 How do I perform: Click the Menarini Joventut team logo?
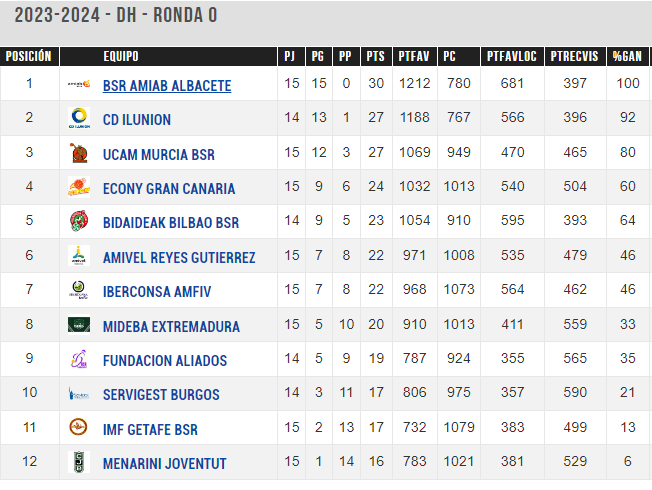(x=79, y=462)
